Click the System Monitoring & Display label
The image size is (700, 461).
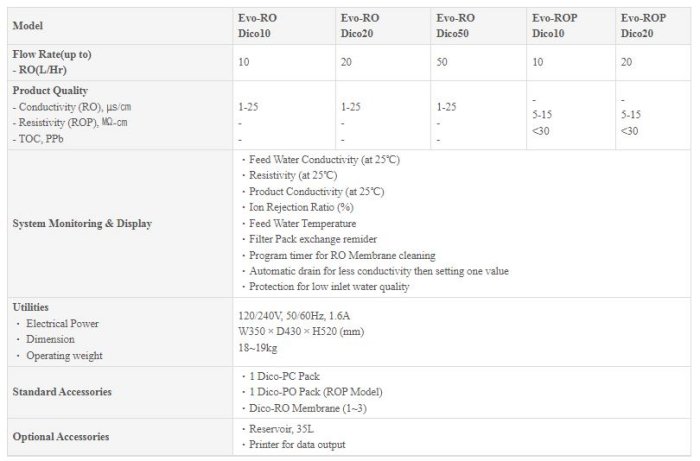[82, 223]
